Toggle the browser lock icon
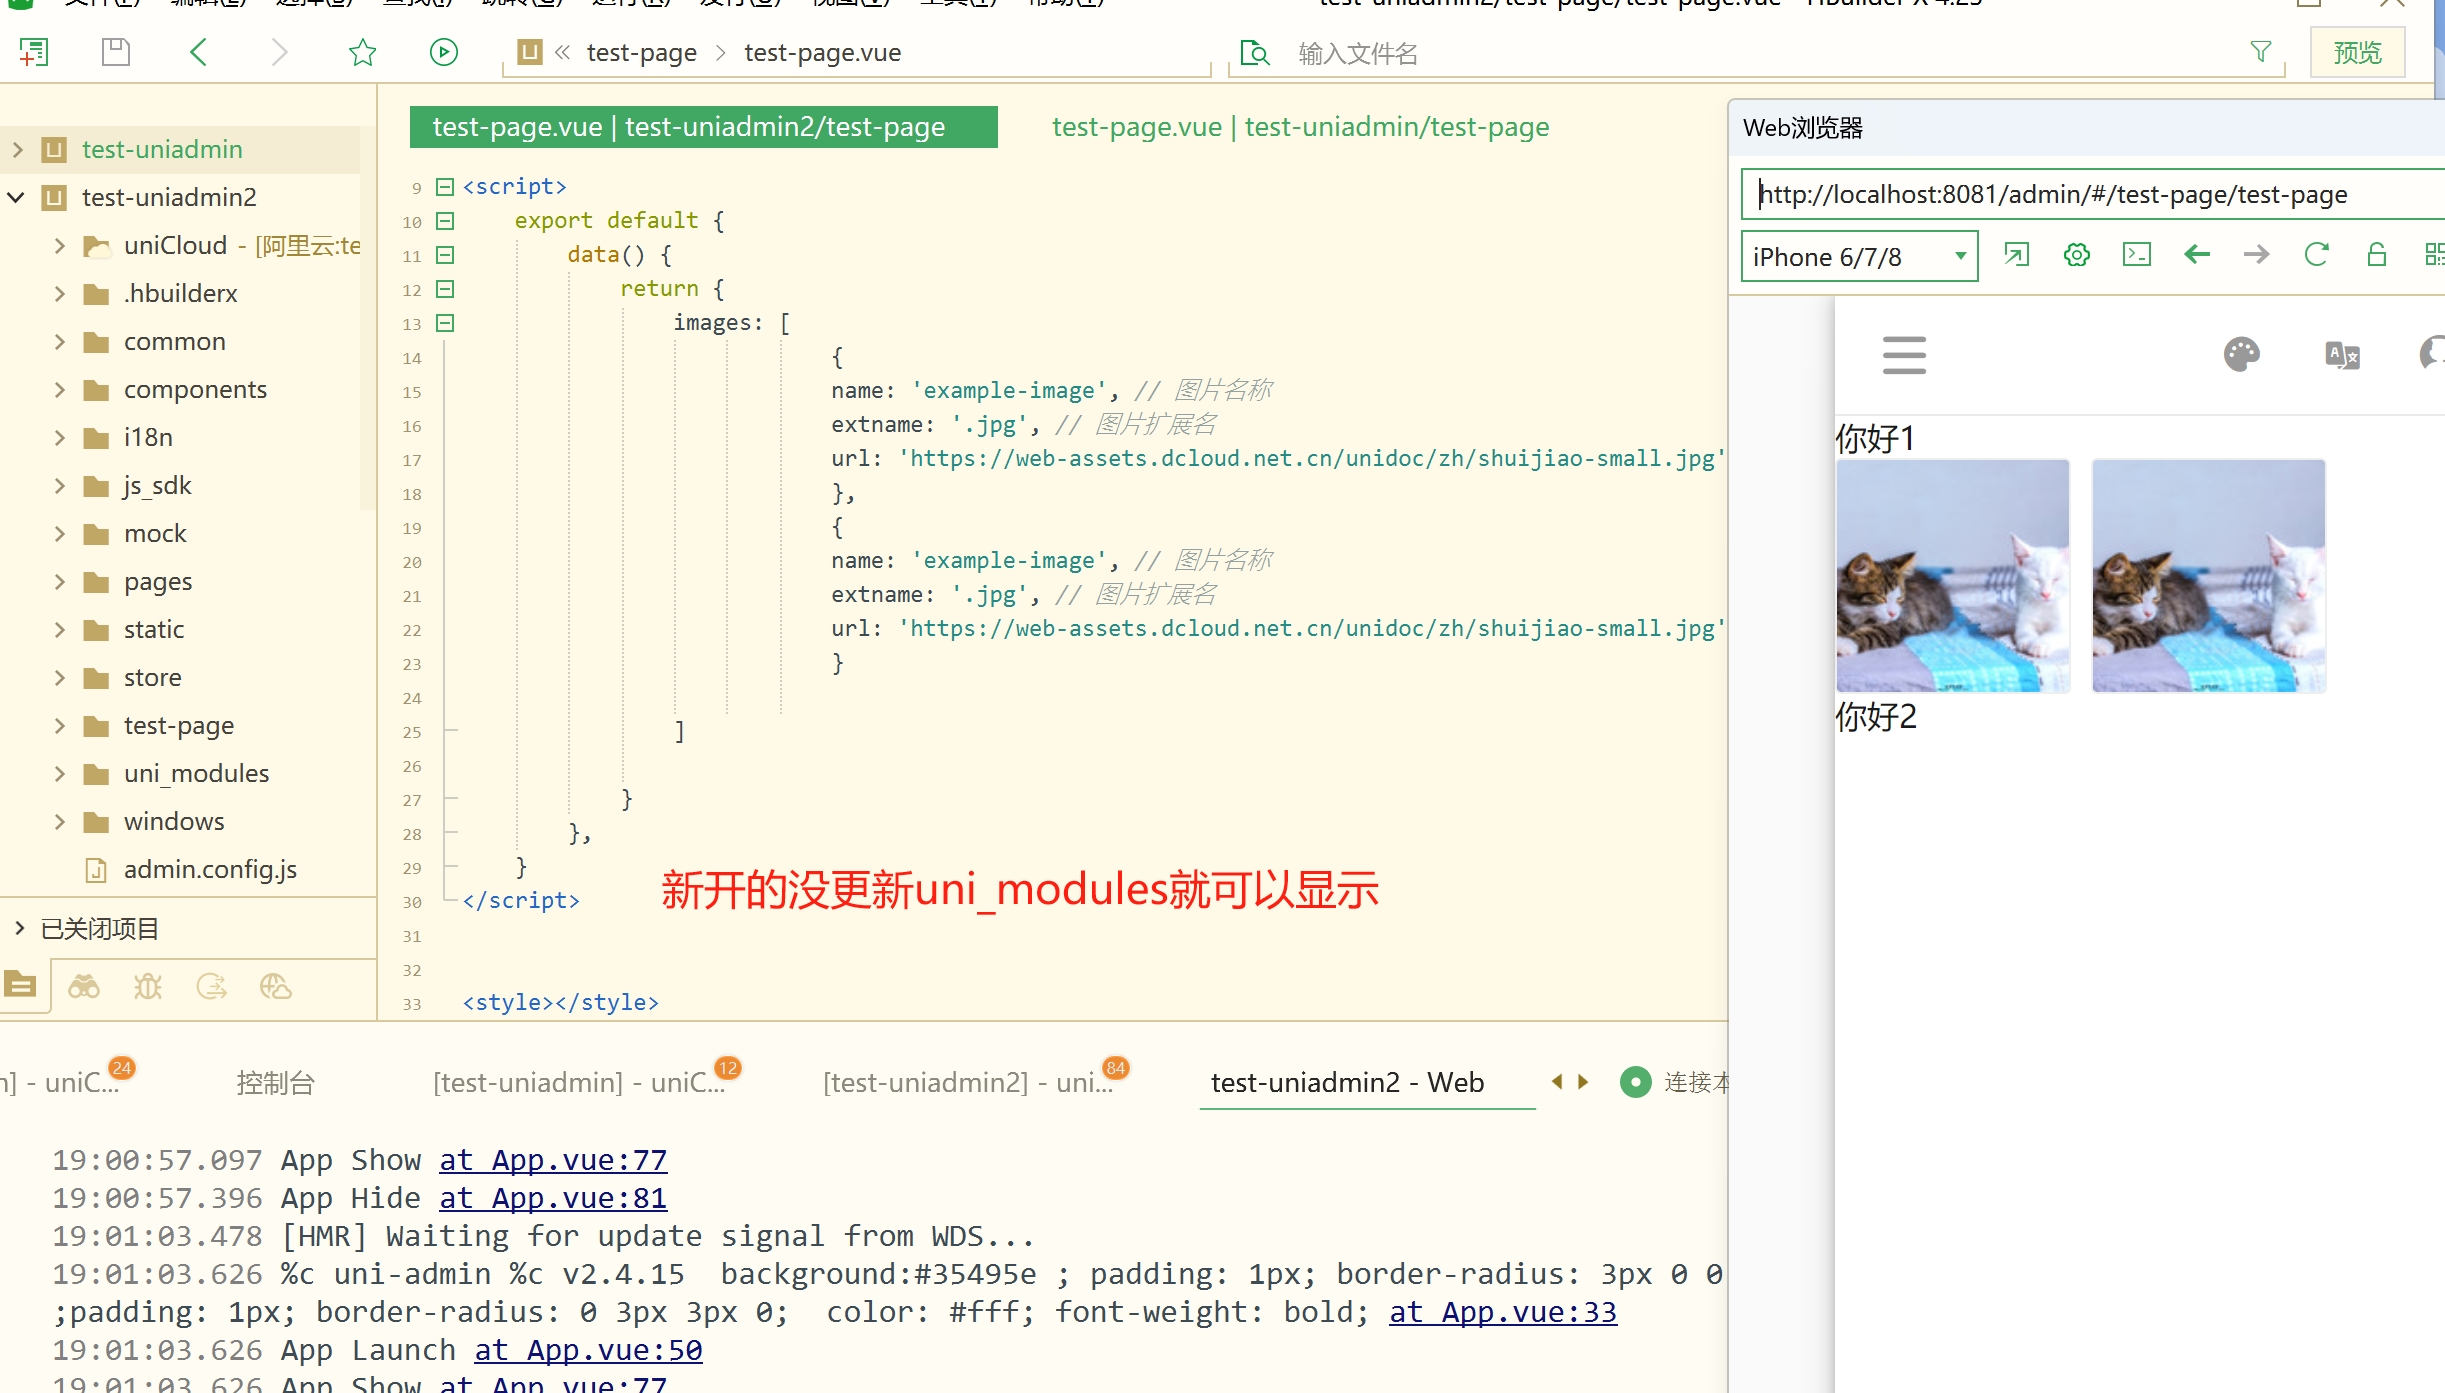2445x1393 pixels. coord(2377,255)
